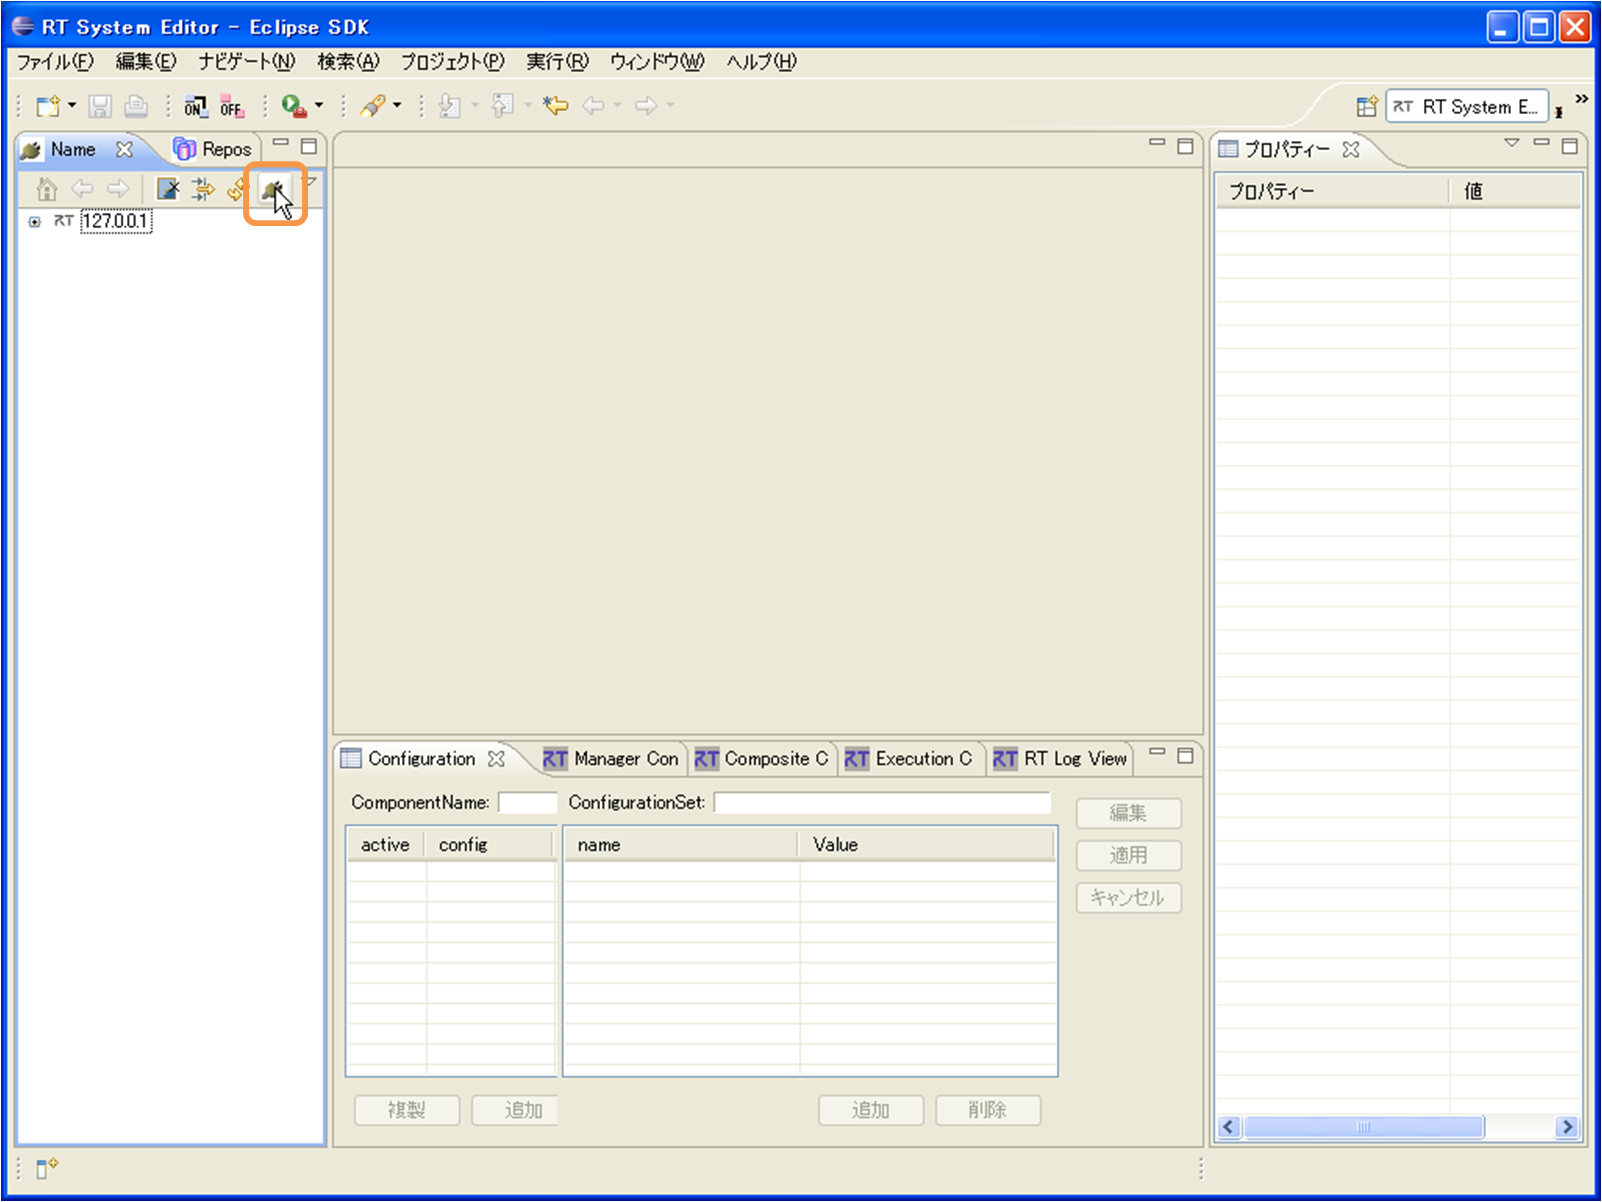Minimize the Name Service view panel
1602x1202 pixels.
click(x=281, y=143)
